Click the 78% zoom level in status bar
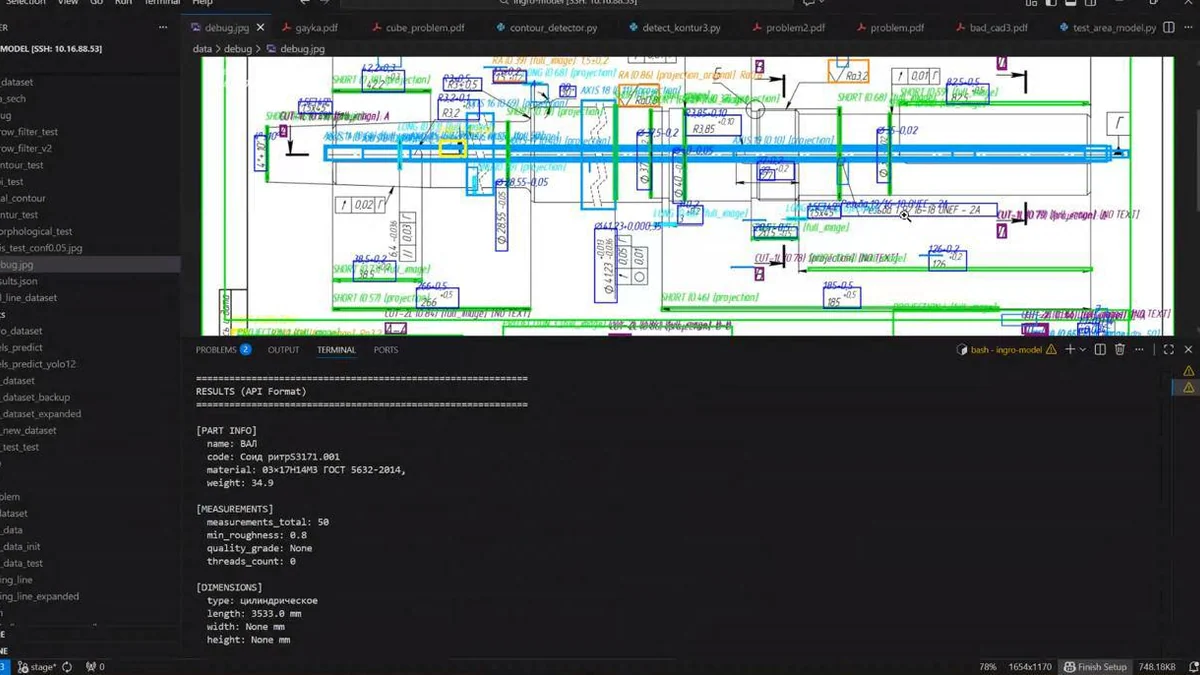1200x675 pixels. tap(988, 666)
